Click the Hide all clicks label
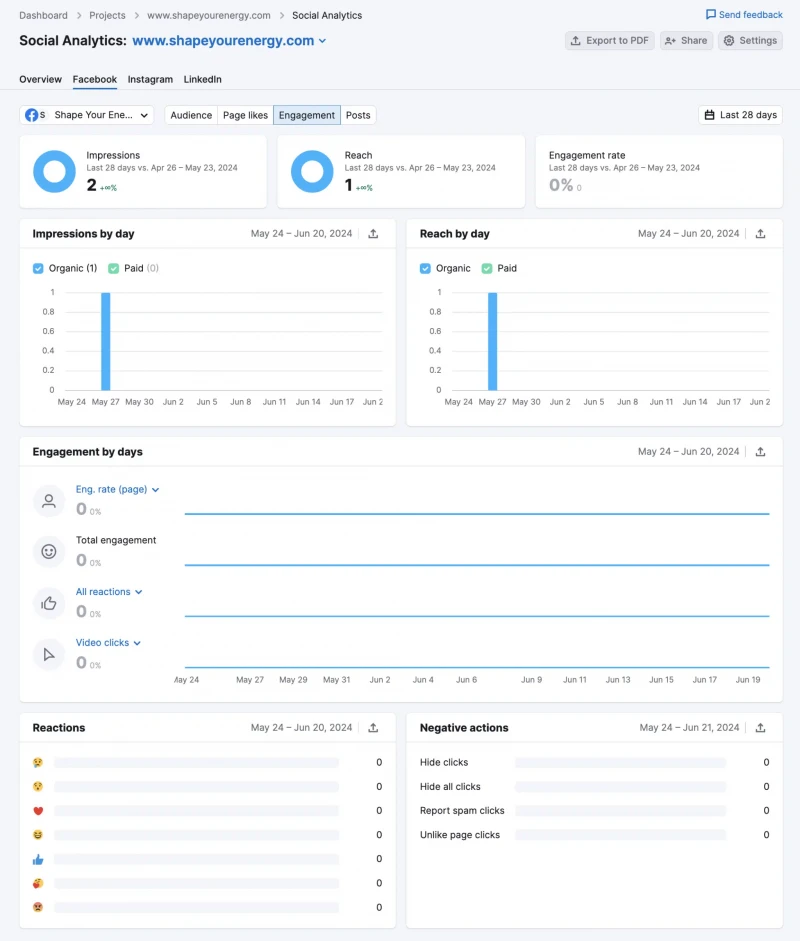The height and width of the screenshot is (941, 800). tap(450, 787)
